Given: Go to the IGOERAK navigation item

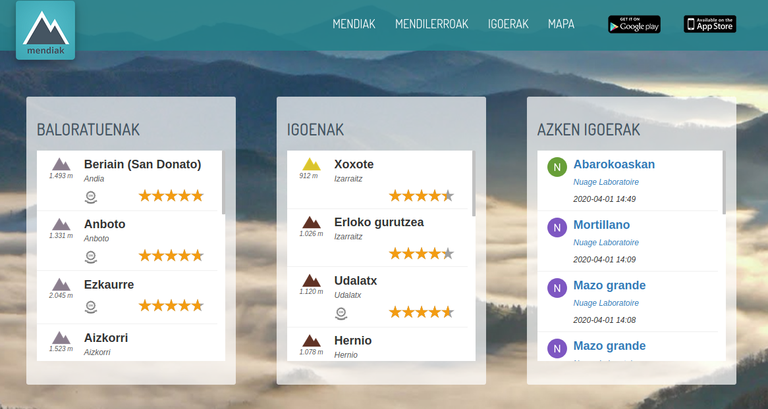Looking at the screenshot, I should click(x=508, y=24).
